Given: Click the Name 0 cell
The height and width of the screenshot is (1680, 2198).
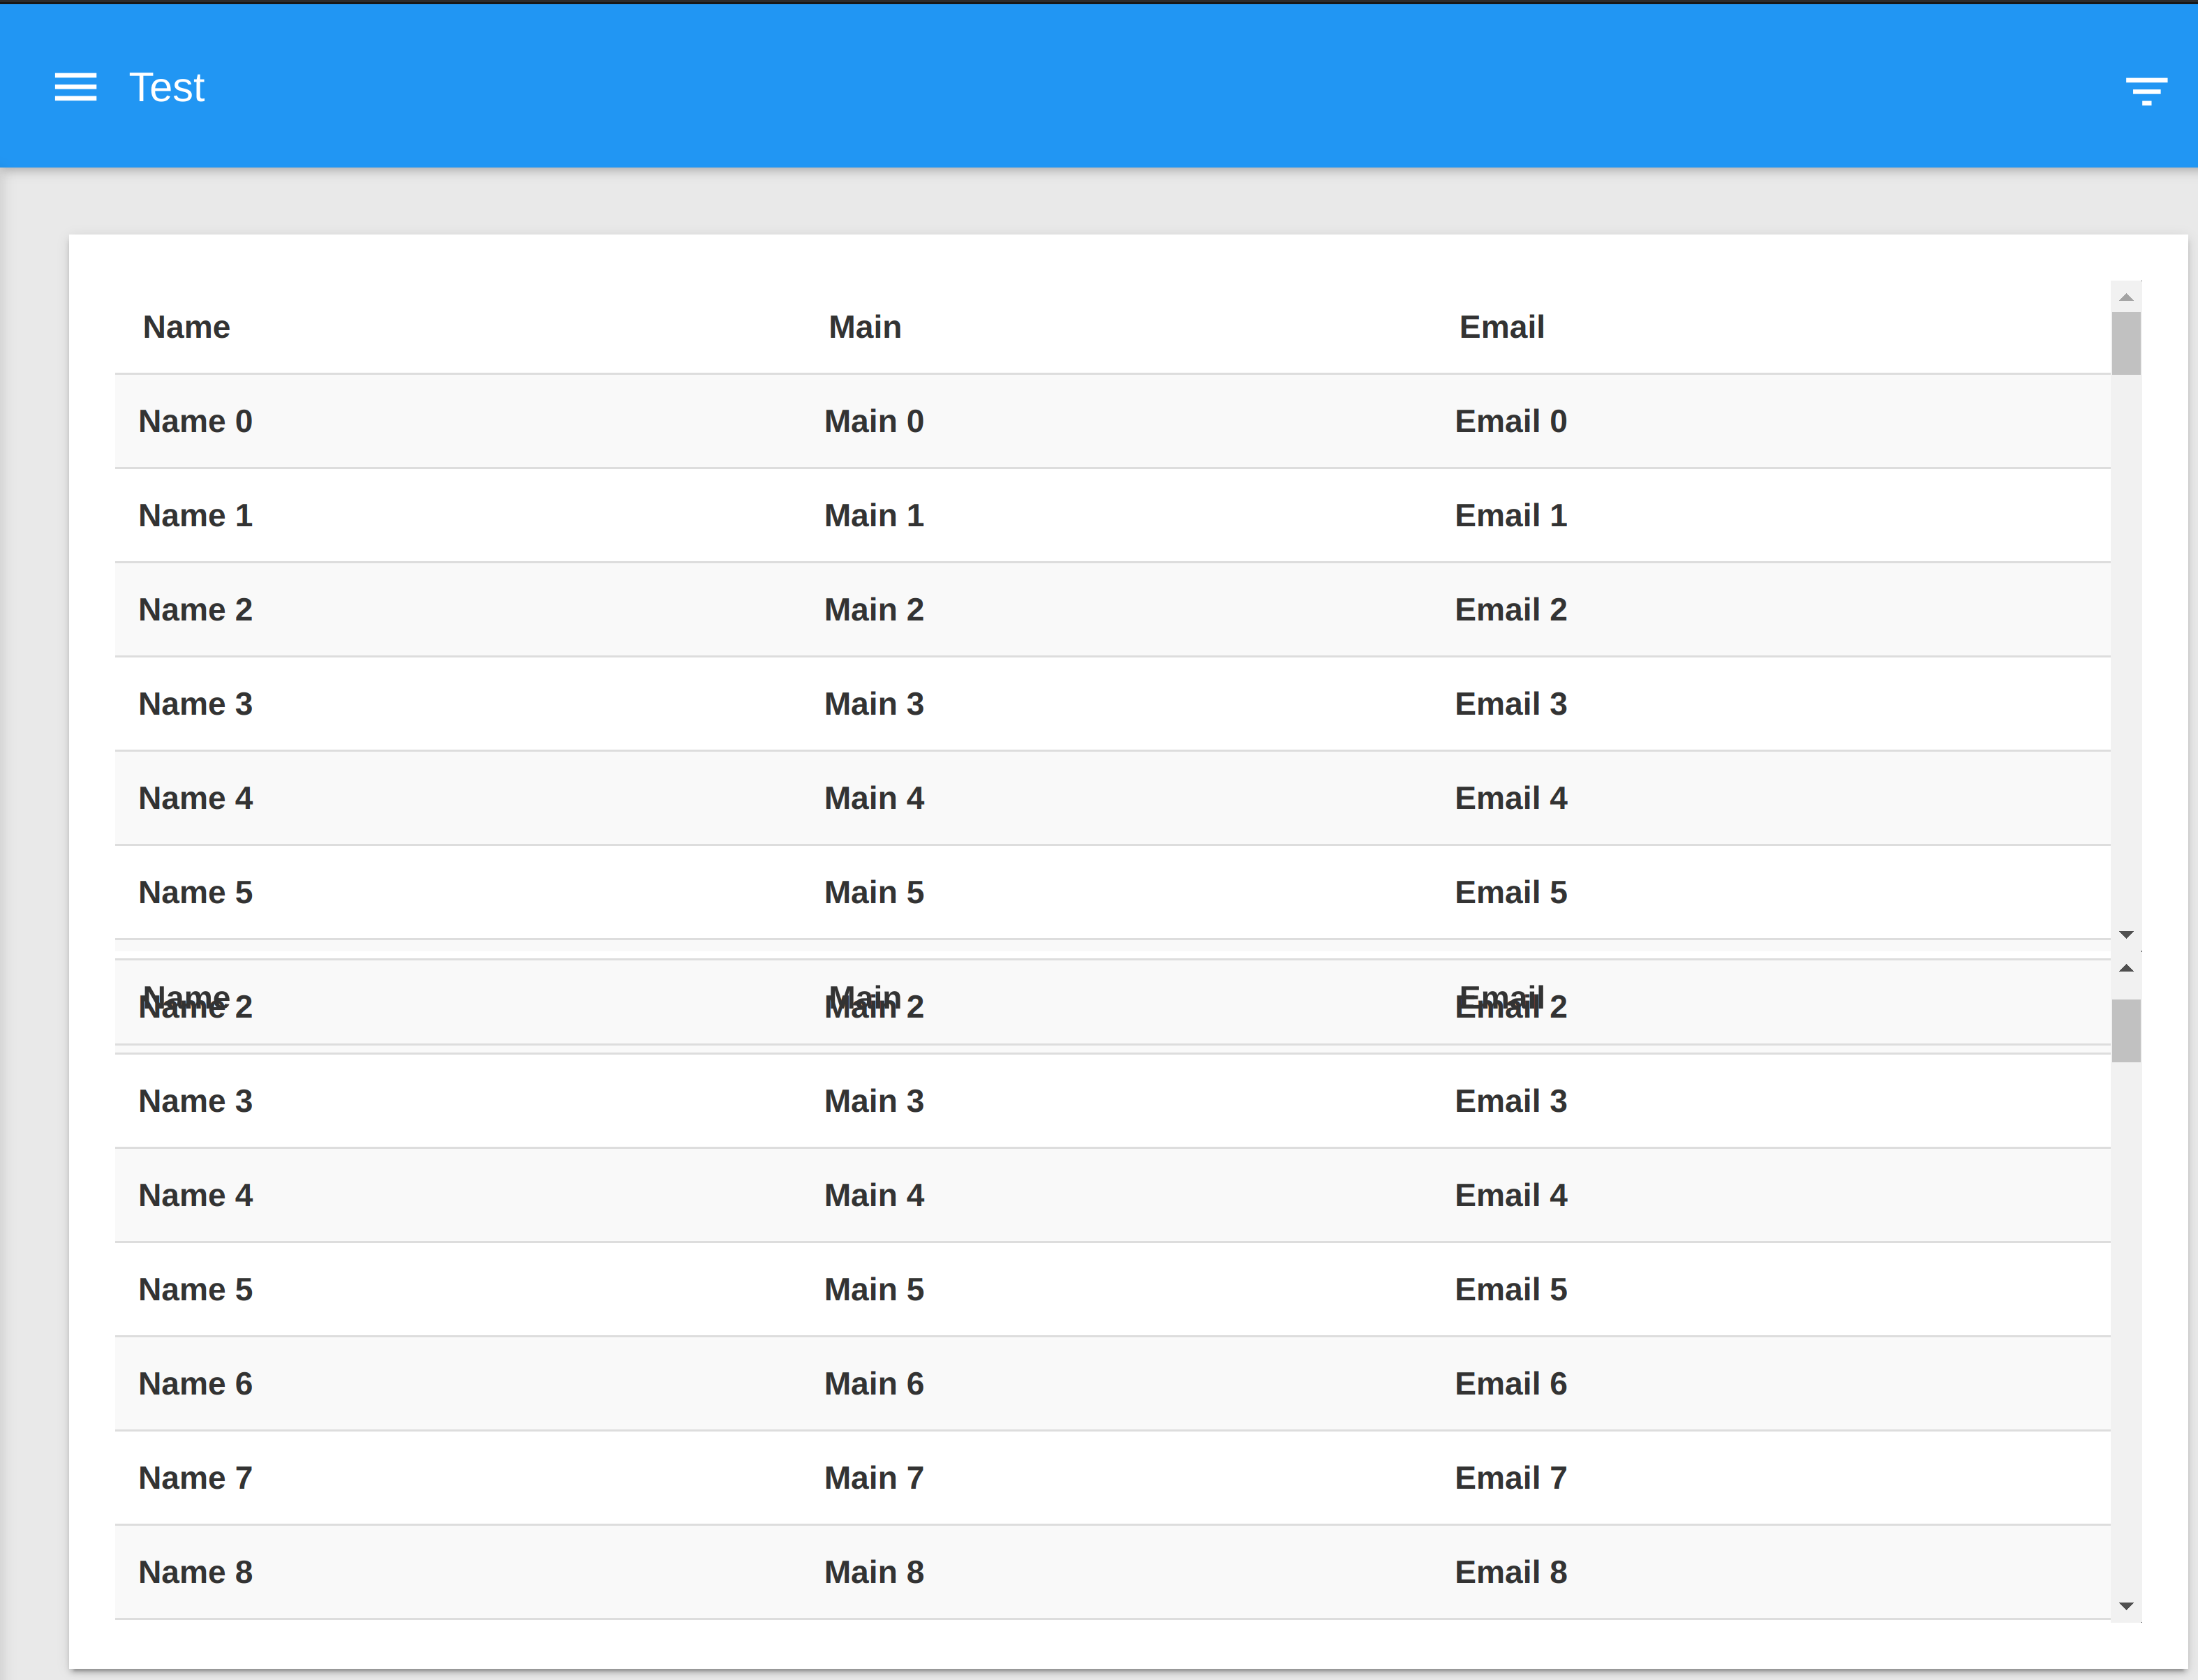Looking at the screenshot, I should (195, 421).
